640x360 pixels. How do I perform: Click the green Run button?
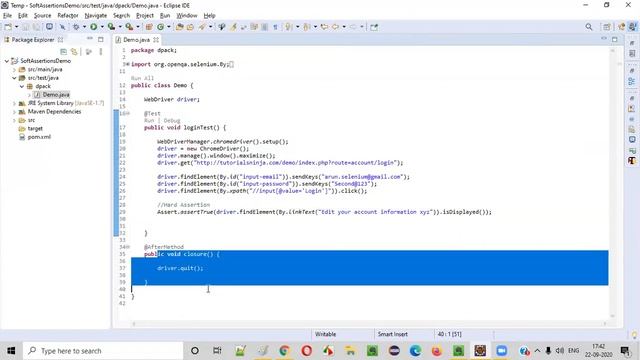click(x=93, y=27)
